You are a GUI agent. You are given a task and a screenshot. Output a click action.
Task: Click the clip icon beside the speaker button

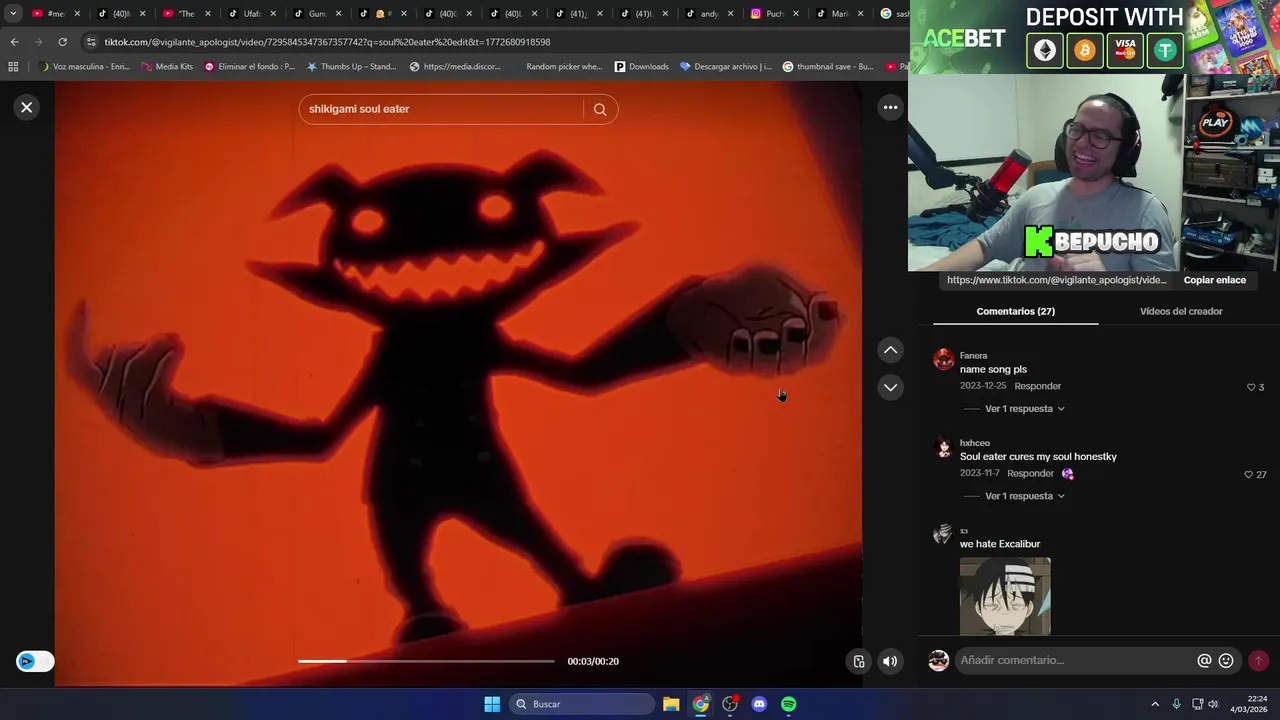click(x=858, y=661)
